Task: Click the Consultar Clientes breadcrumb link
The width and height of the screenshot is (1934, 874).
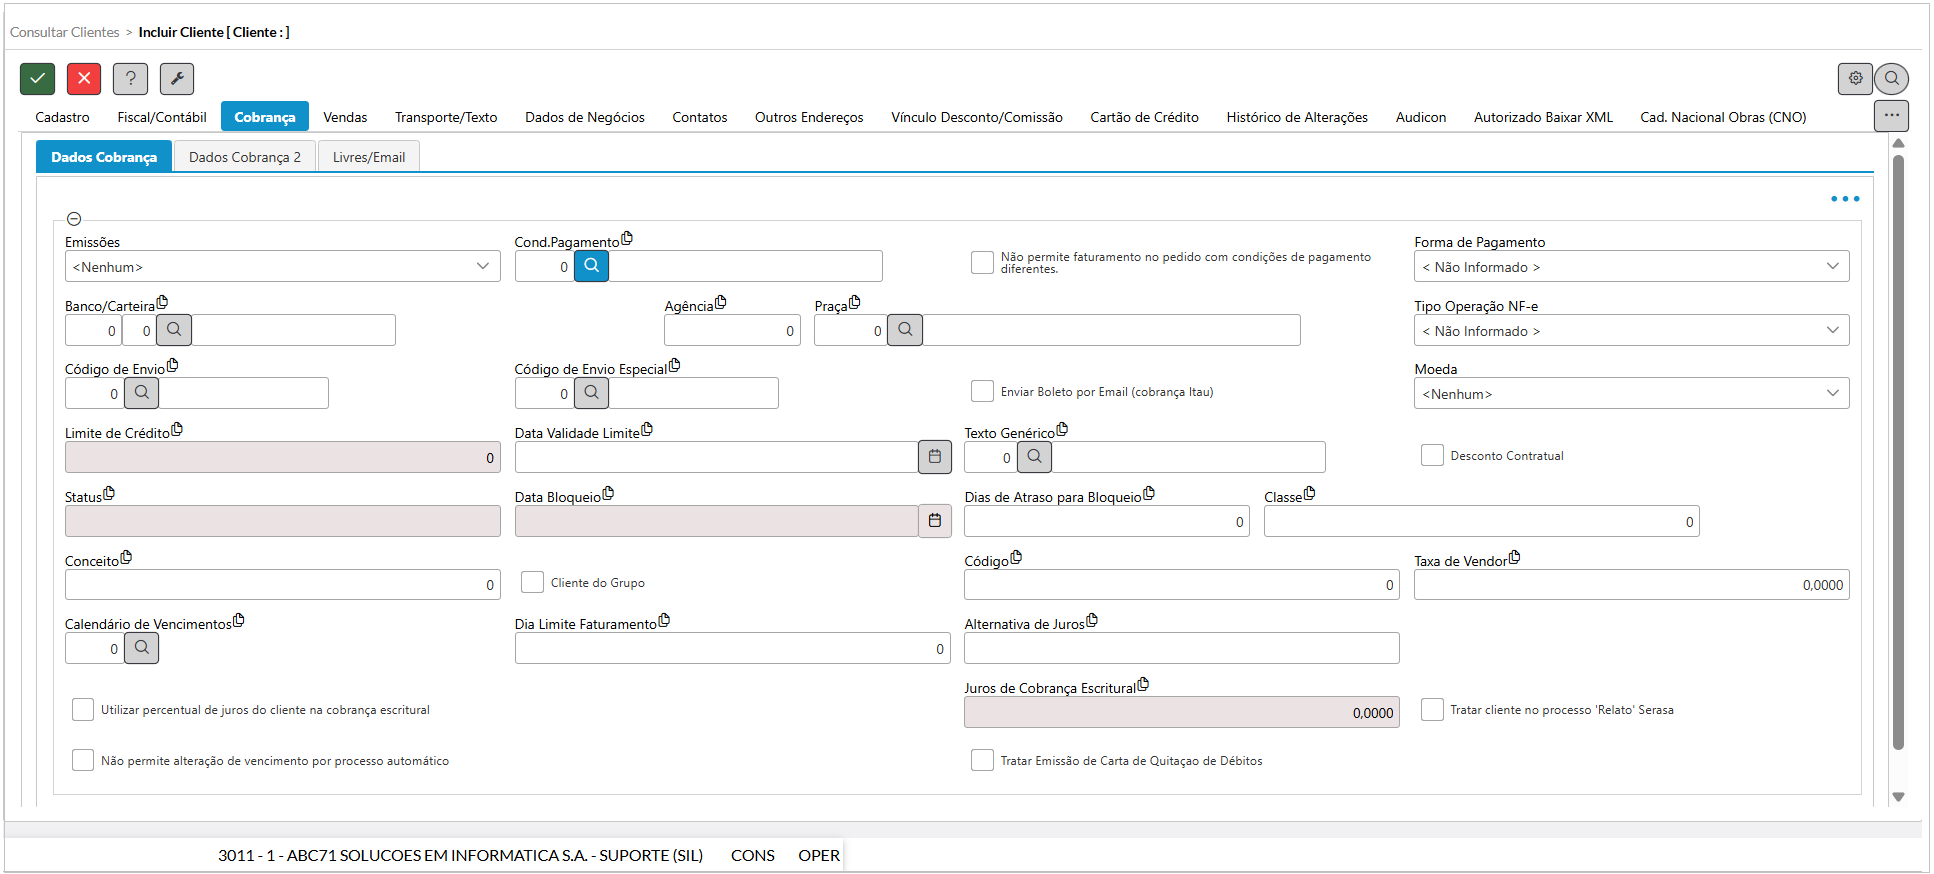Action: pyautogui.click(x=65, y=32)
